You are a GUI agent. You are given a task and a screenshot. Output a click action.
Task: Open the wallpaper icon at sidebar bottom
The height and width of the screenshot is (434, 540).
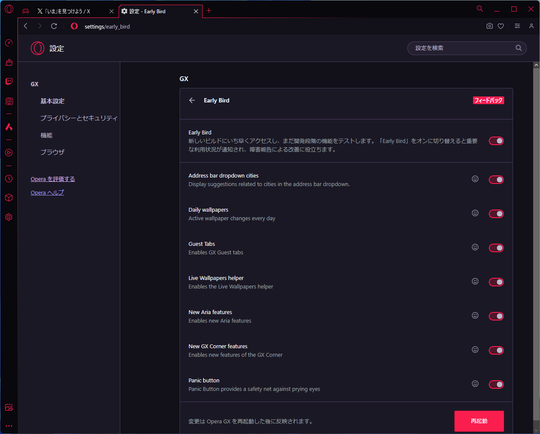pyautogui.click(x=9, y=407)
